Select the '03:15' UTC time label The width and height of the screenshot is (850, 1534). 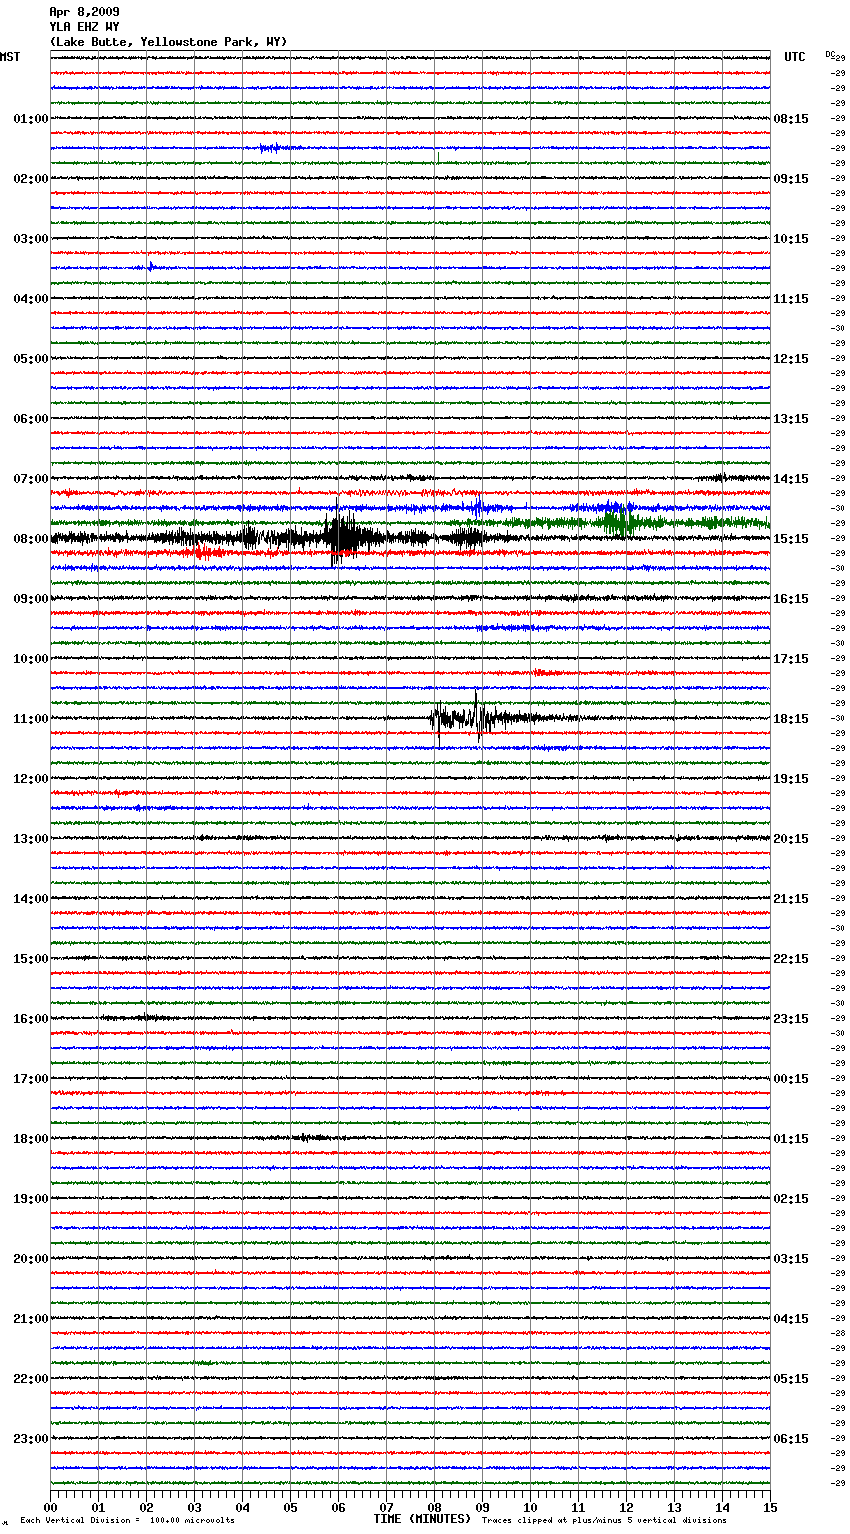coord(791,1259)
